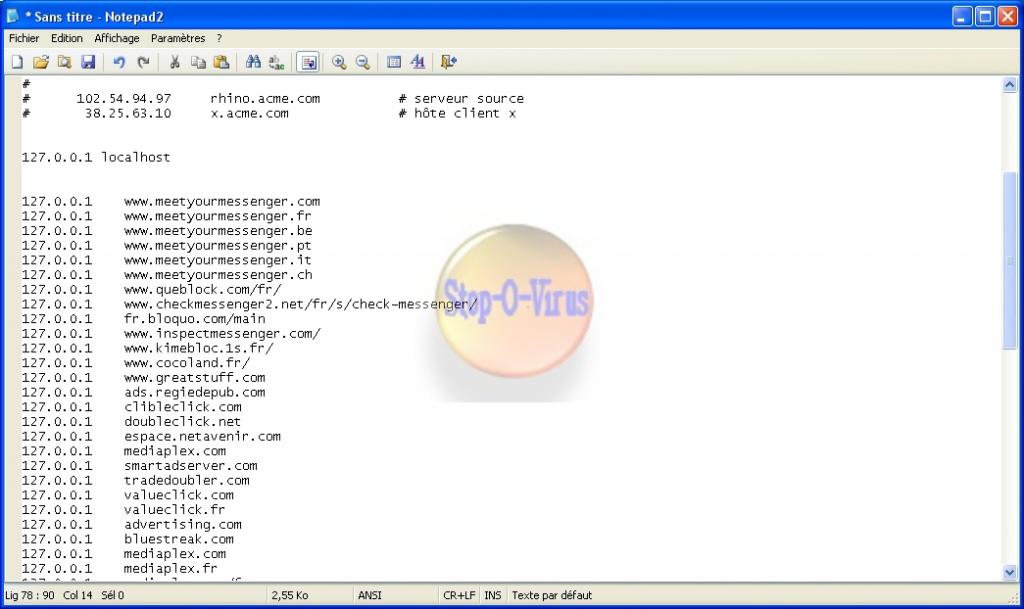Click on 'mediaplex.fr' entry
The width and height of the screenshot is (1024, 609).
pyautogui.click(x=170, y=569)
